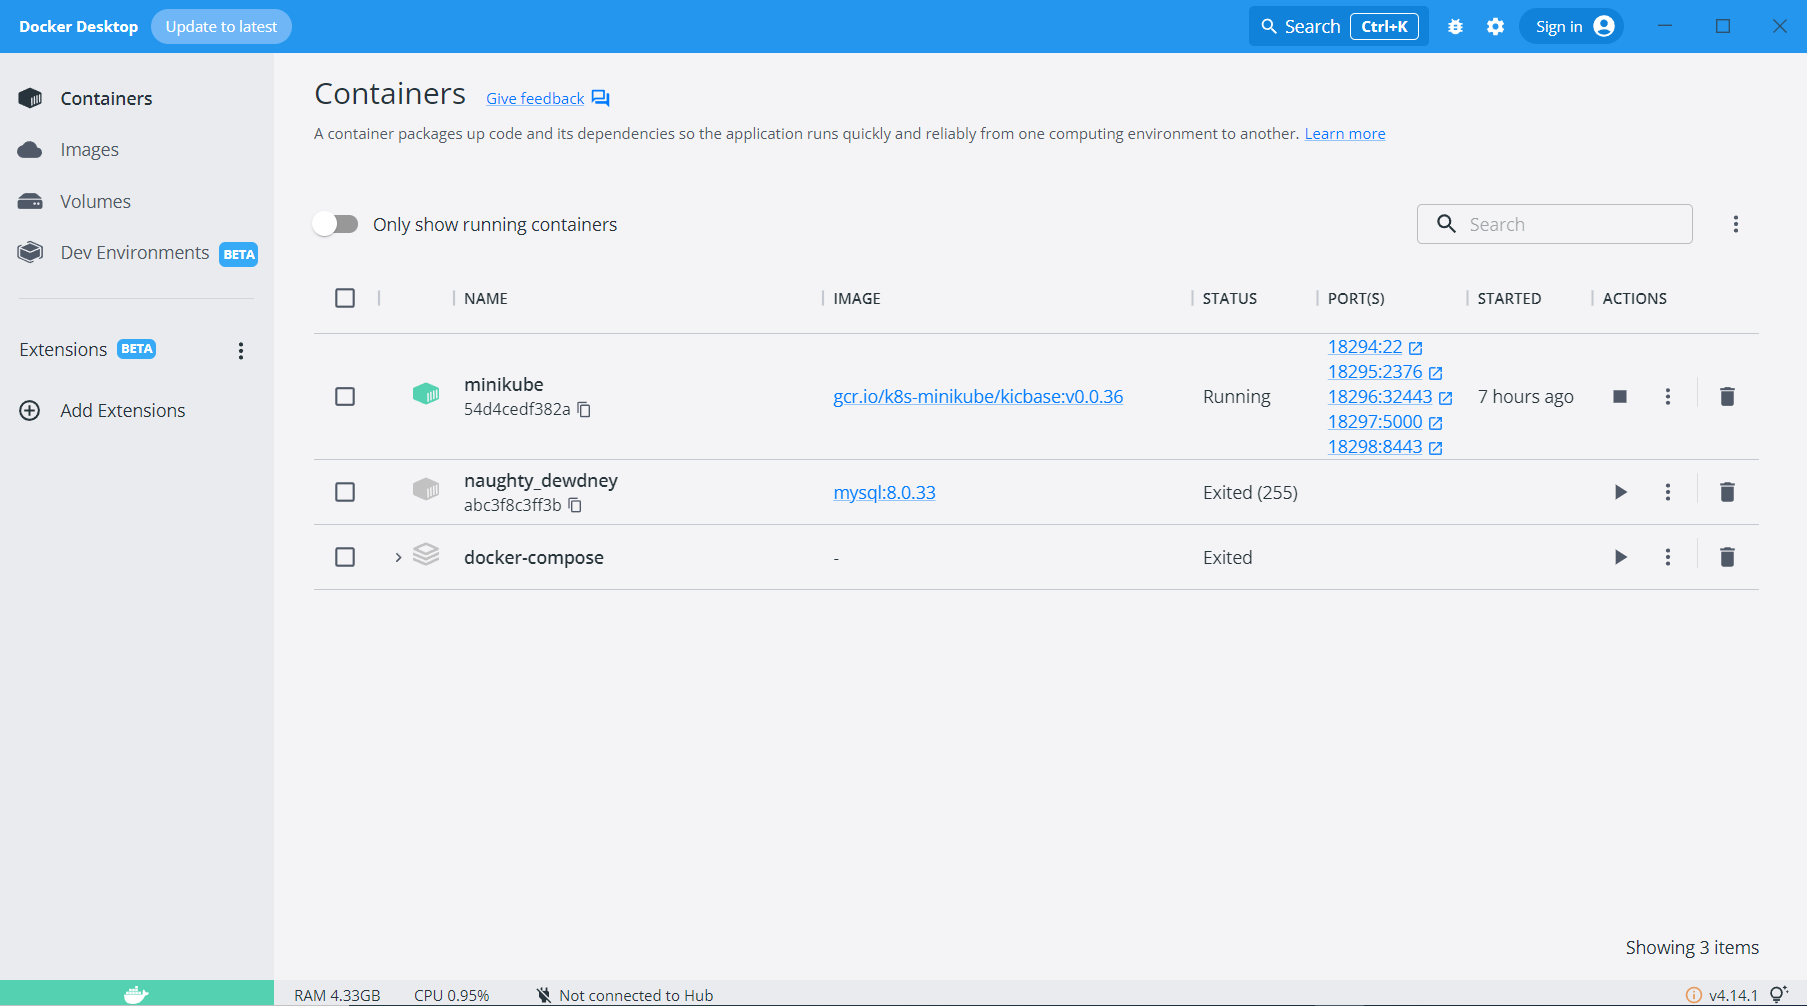
Task: Click the lightbulb notification icon in status bar
Action: click(1778, 994)
